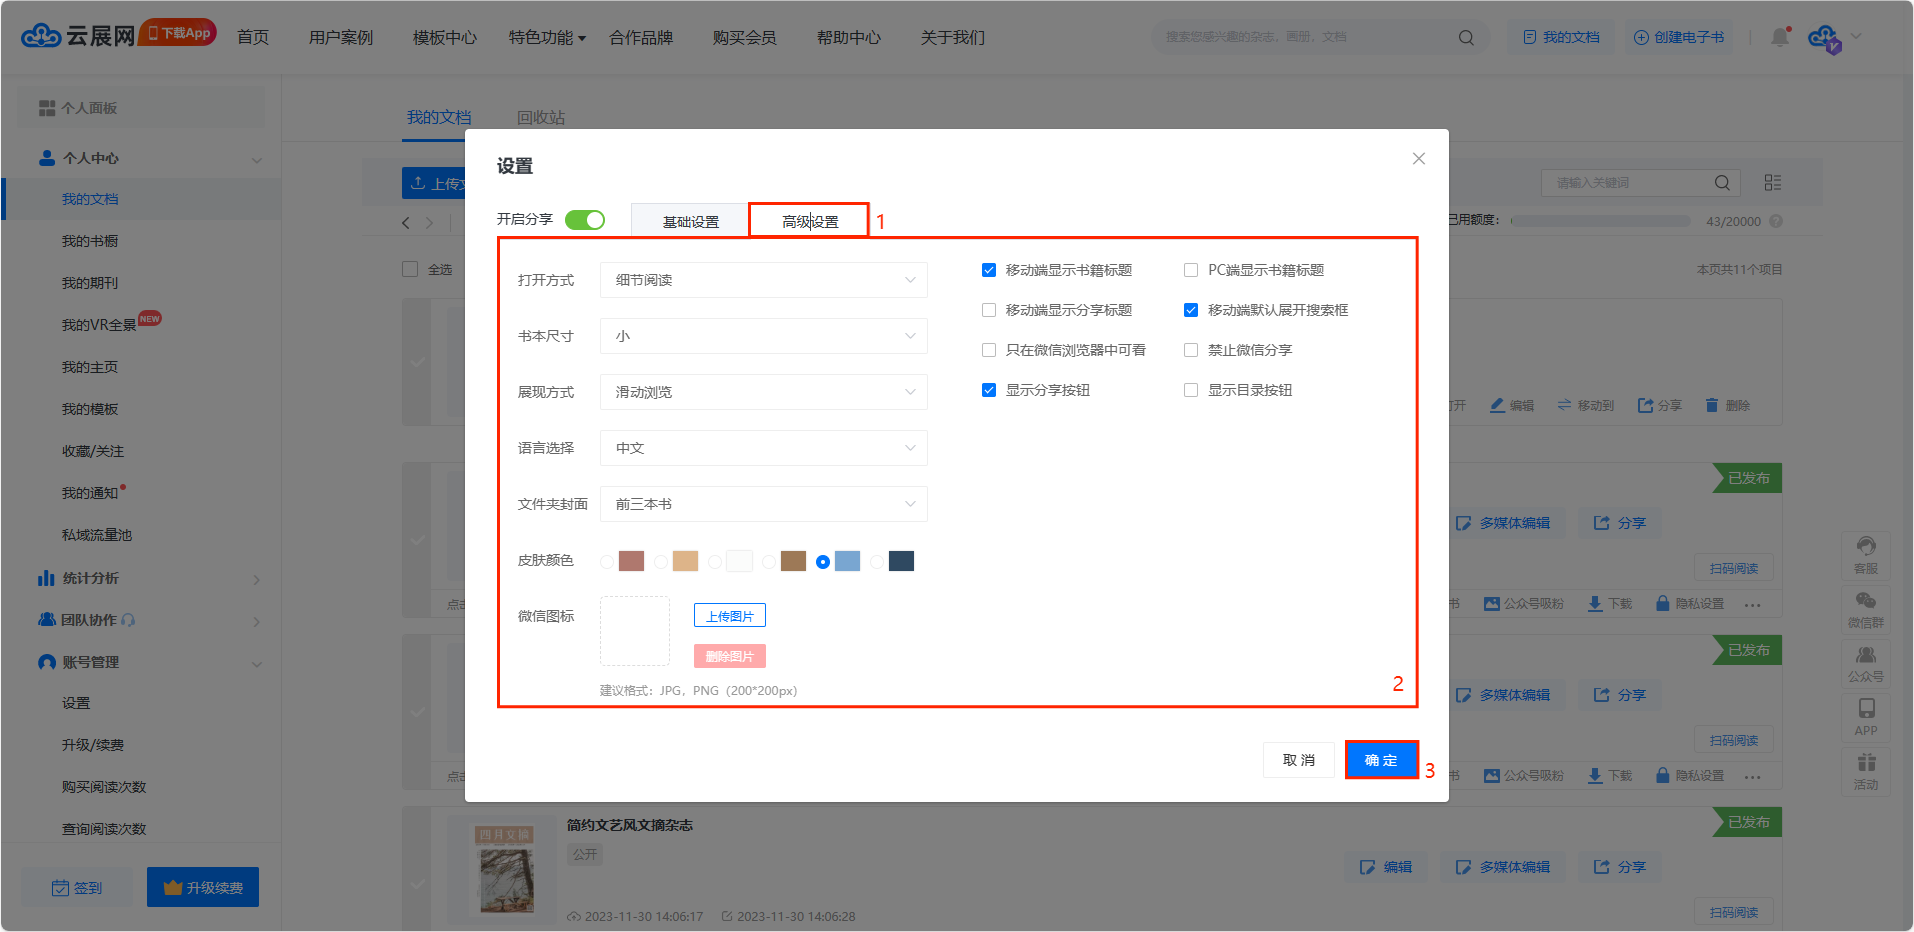Open the 活动 gift icon
The width and height of the screenshot is (1914, 932).
click(x=1866, y=770)
